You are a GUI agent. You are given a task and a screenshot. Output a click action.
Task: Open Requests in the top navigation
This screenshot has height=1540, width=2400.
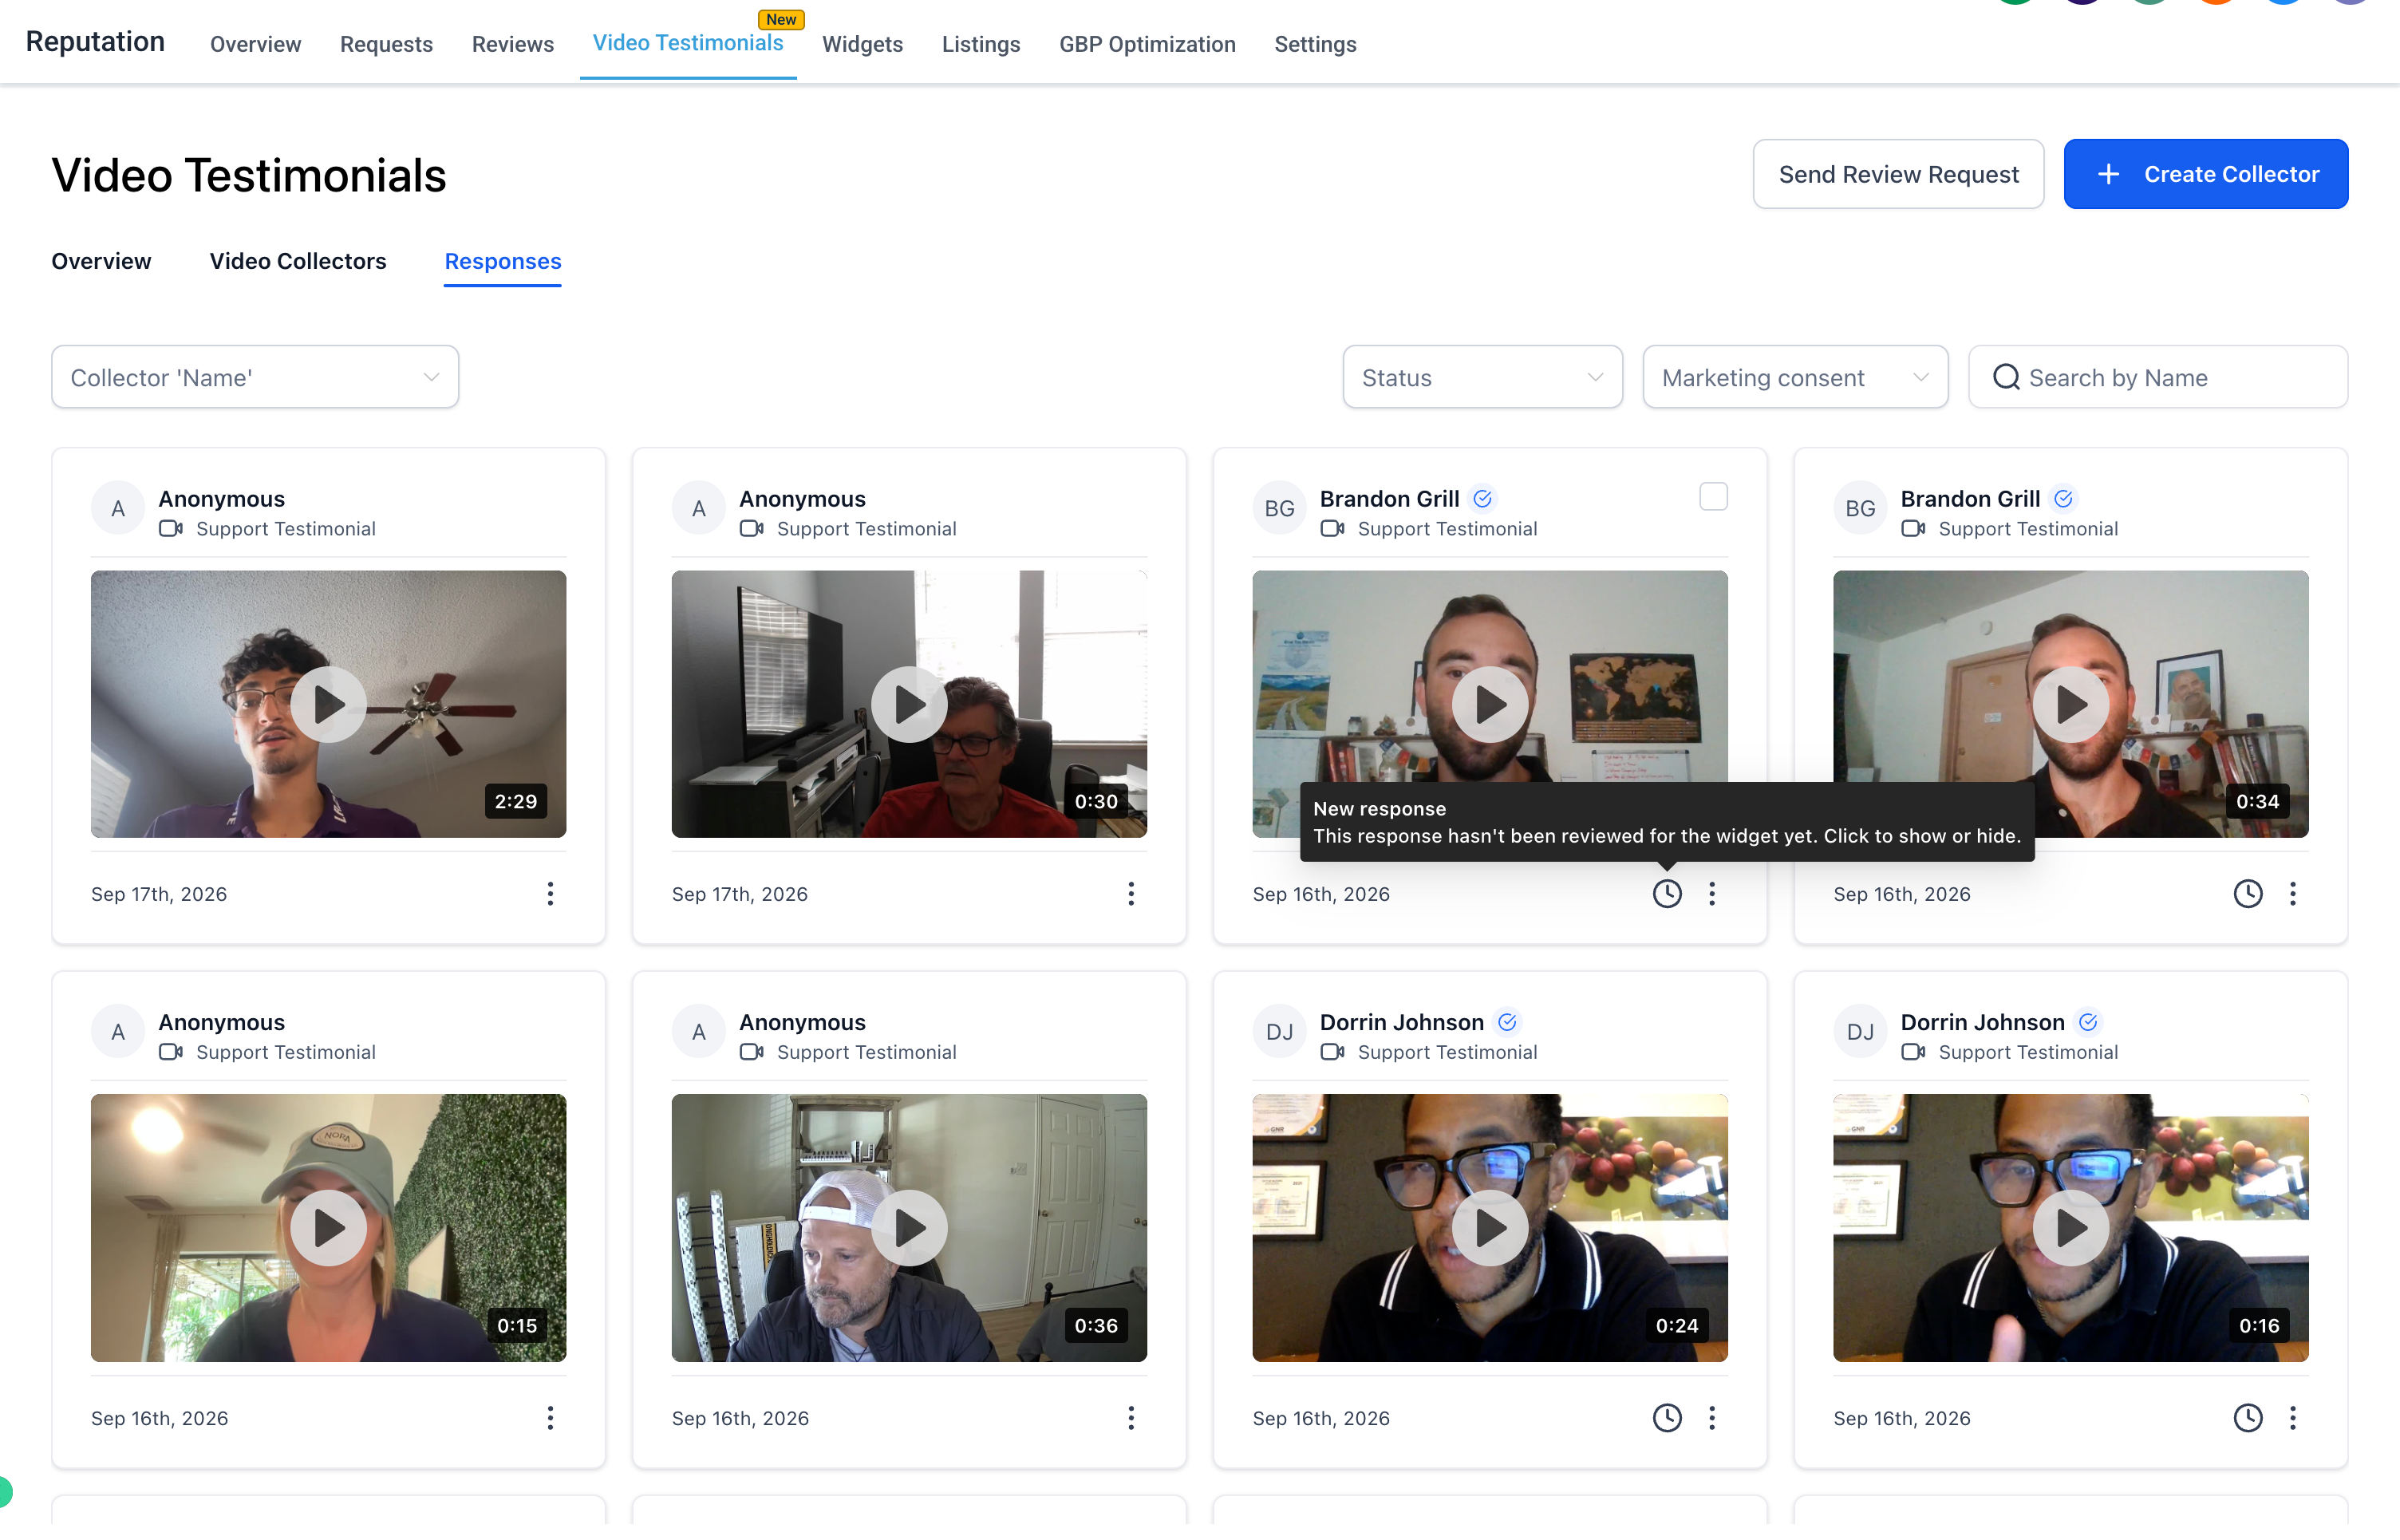tap(386, 44)
